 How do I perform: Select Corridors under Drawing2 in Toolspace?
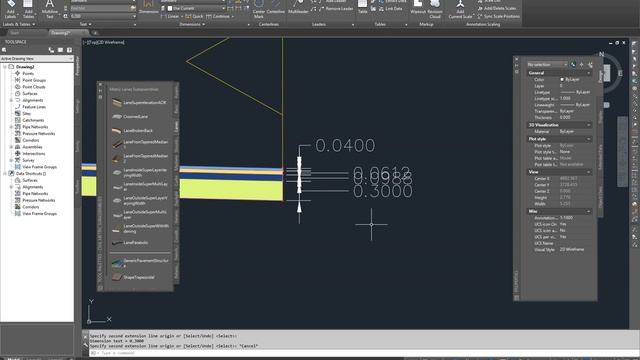[31, 140]
